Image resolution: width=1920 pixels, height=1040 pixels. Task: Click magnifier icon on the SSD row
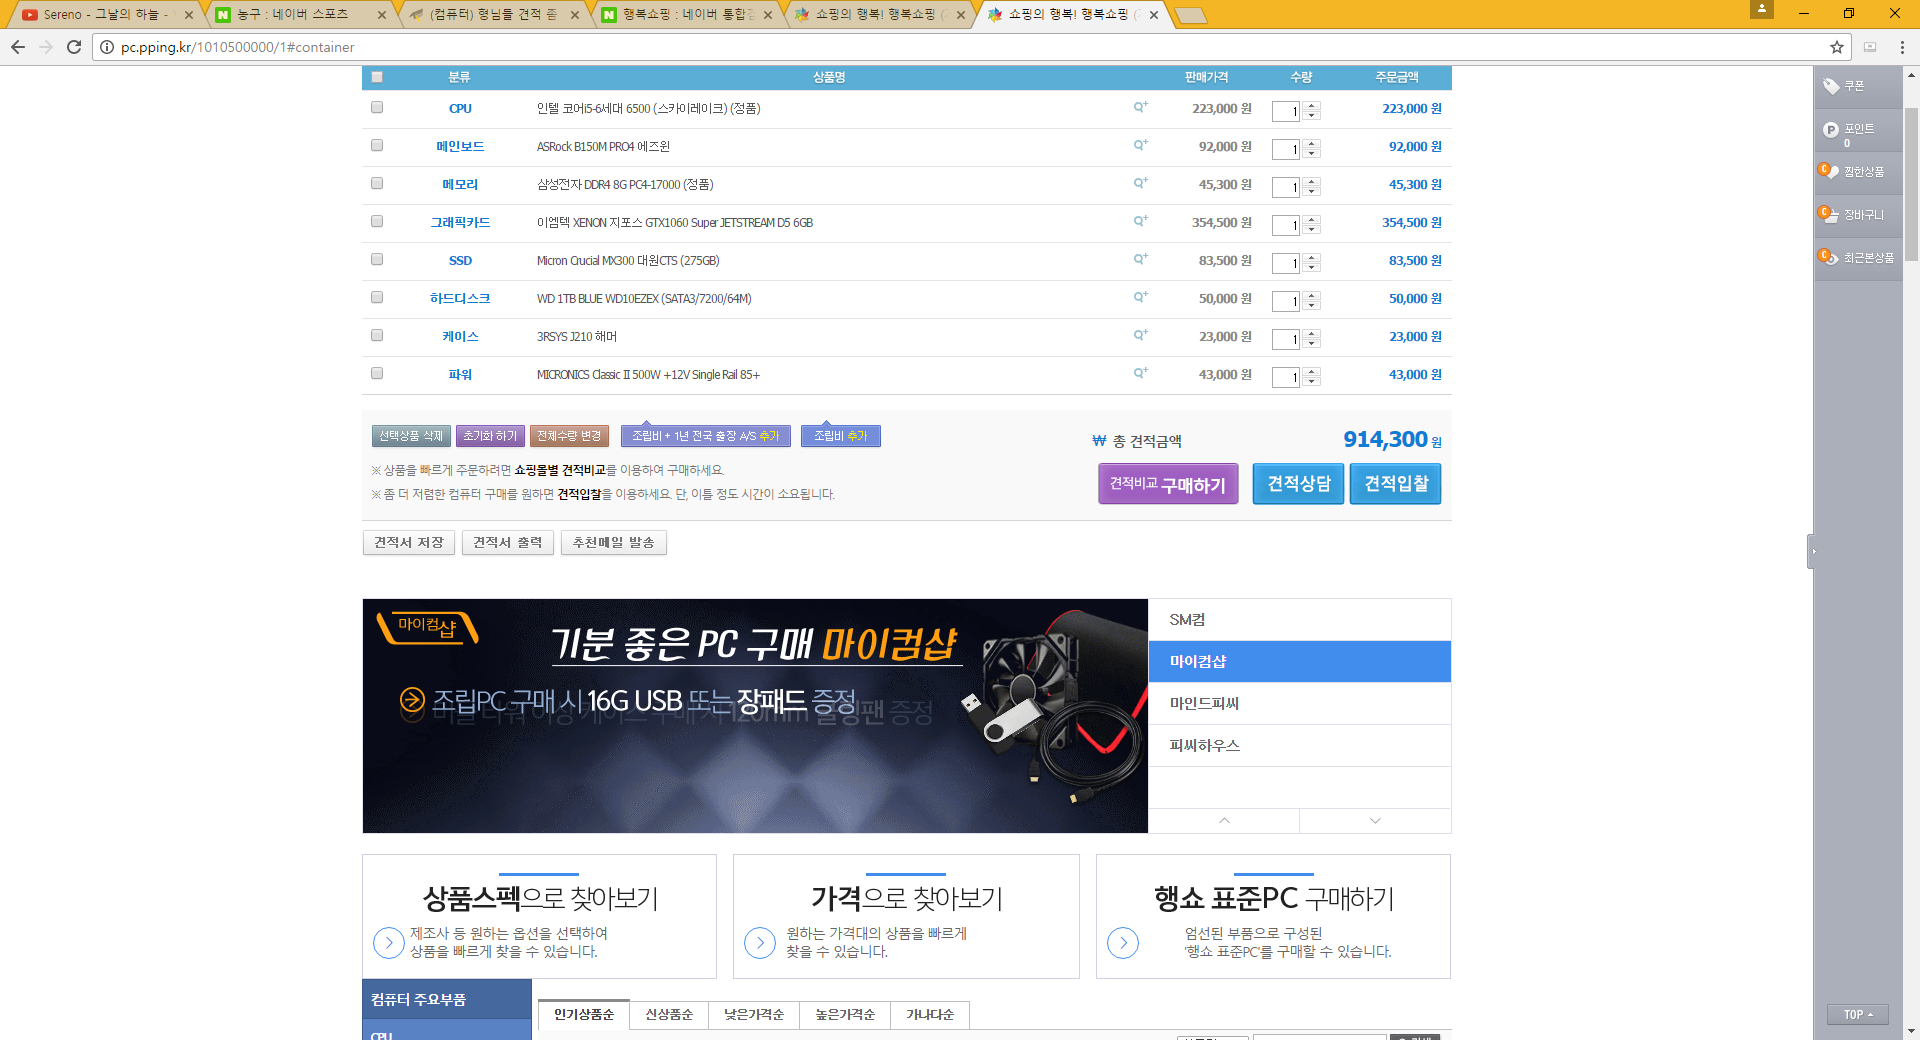[1140, 259]
